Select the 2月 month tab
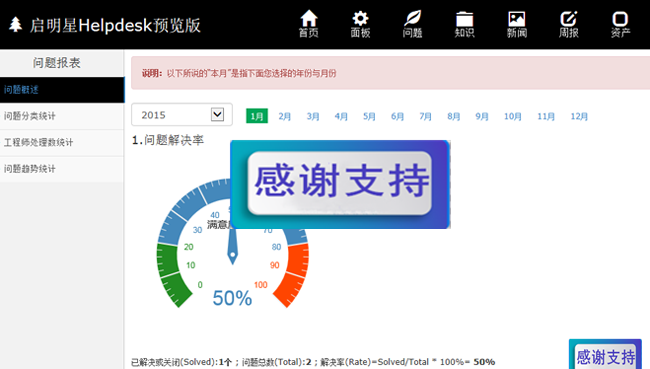The height and width of the screenshot is (369, 650). click(x=284, y=117)
